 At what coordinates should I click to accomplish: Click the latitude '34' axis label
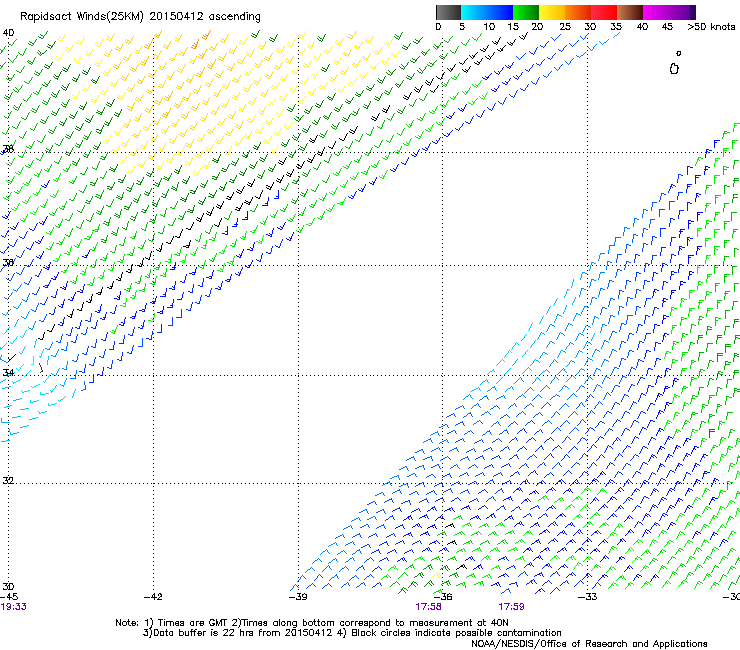coord(8,372)
